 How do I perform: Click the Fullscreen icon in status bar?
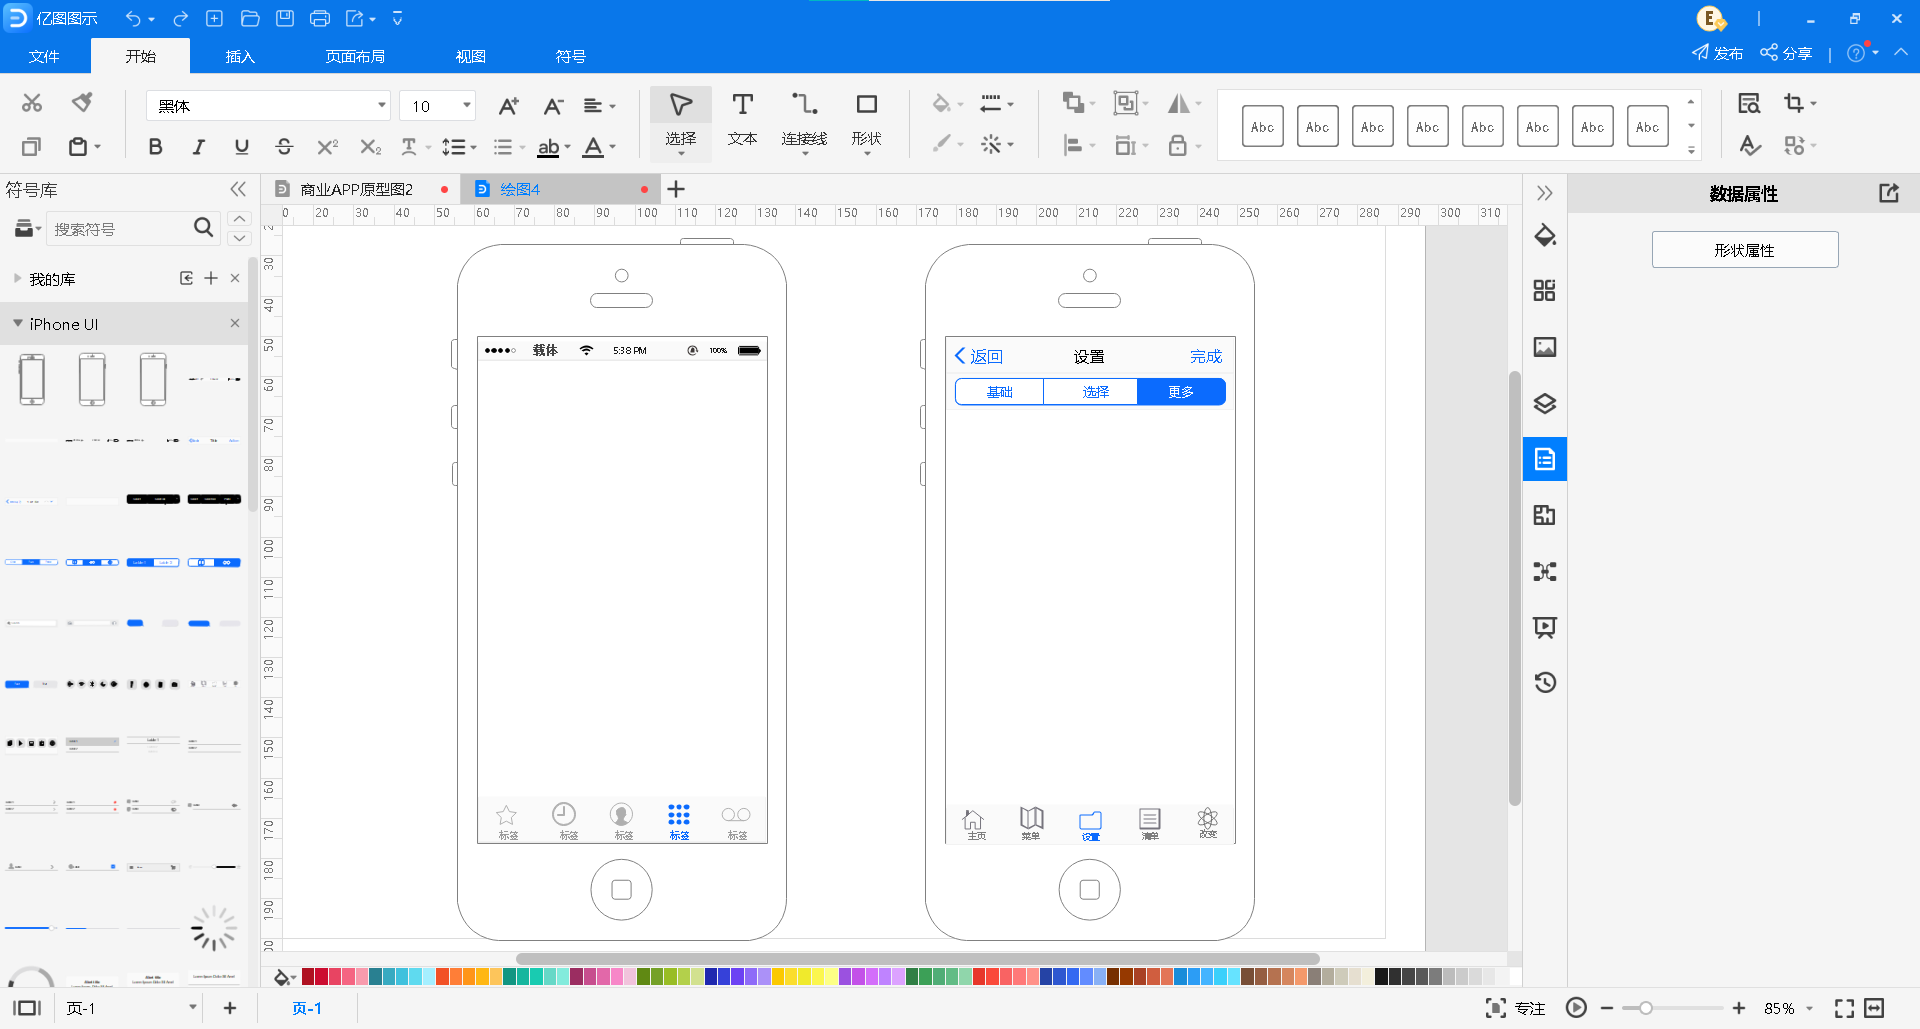click(1844, 1008)
